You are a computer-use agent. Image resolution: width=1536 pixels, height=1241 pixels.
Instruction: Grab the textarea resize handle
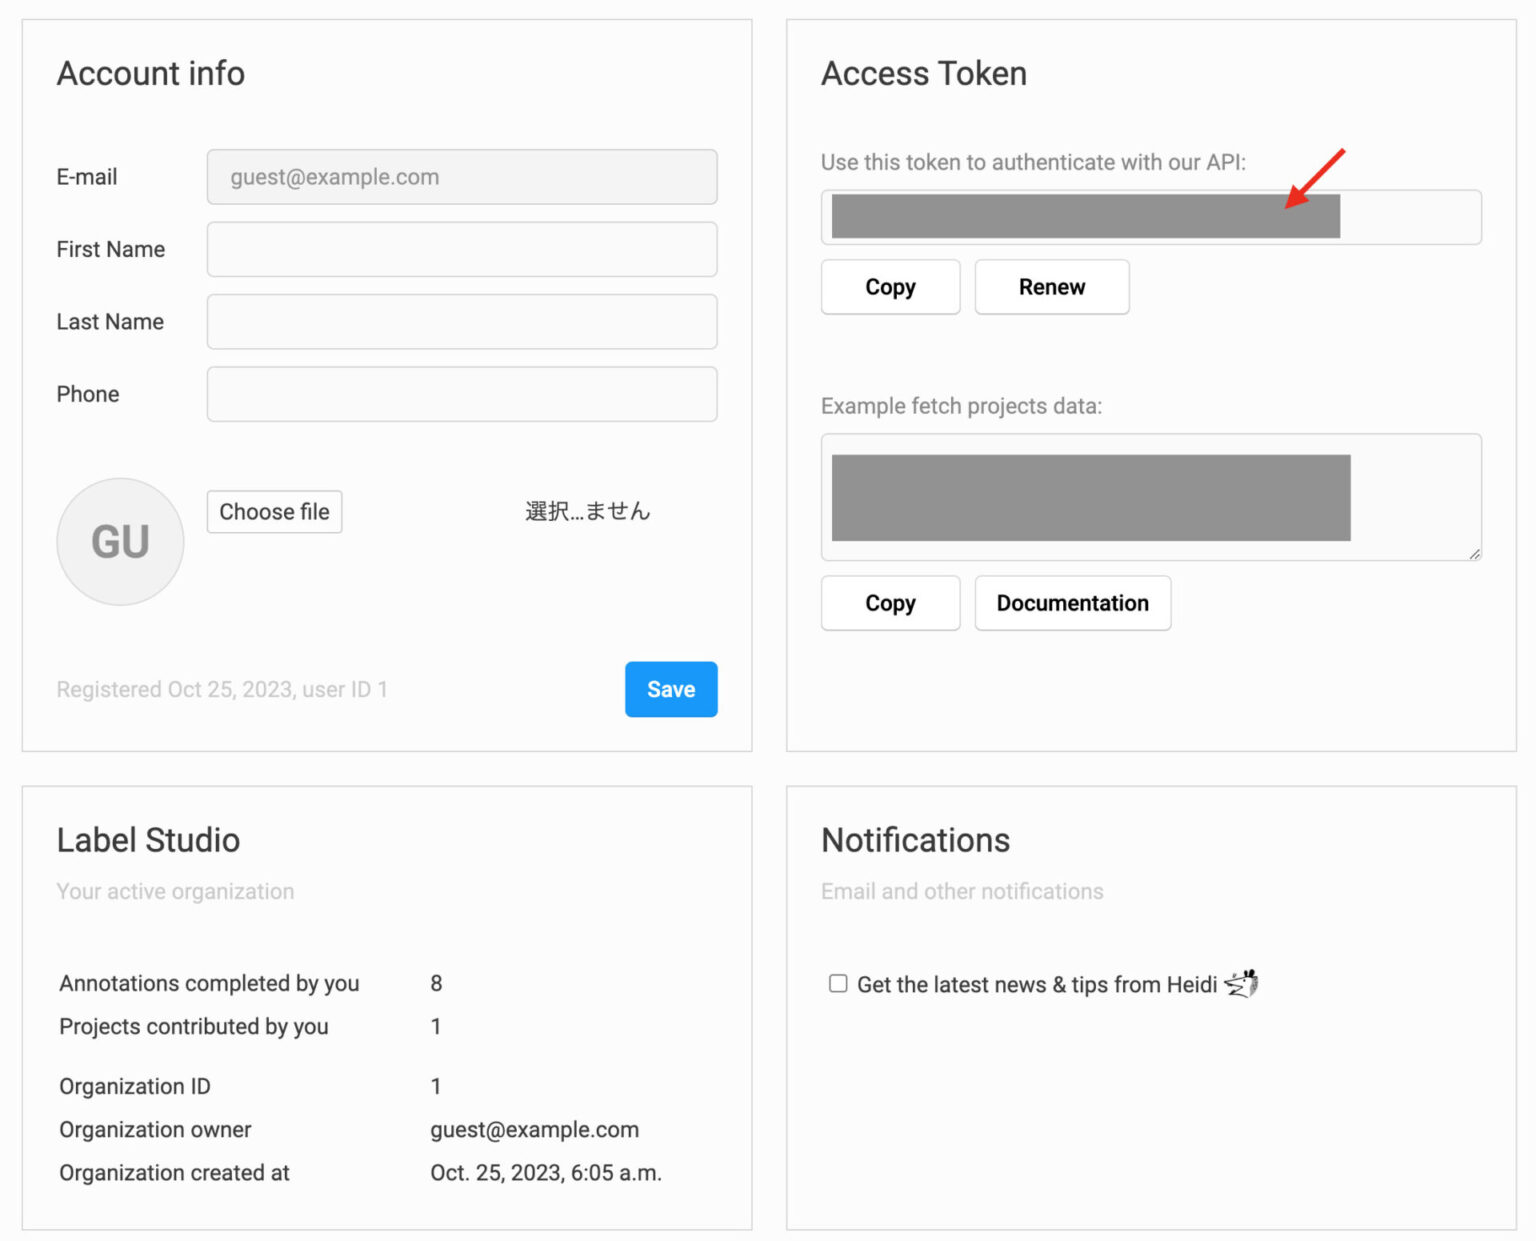click(x=1474, y=553)
